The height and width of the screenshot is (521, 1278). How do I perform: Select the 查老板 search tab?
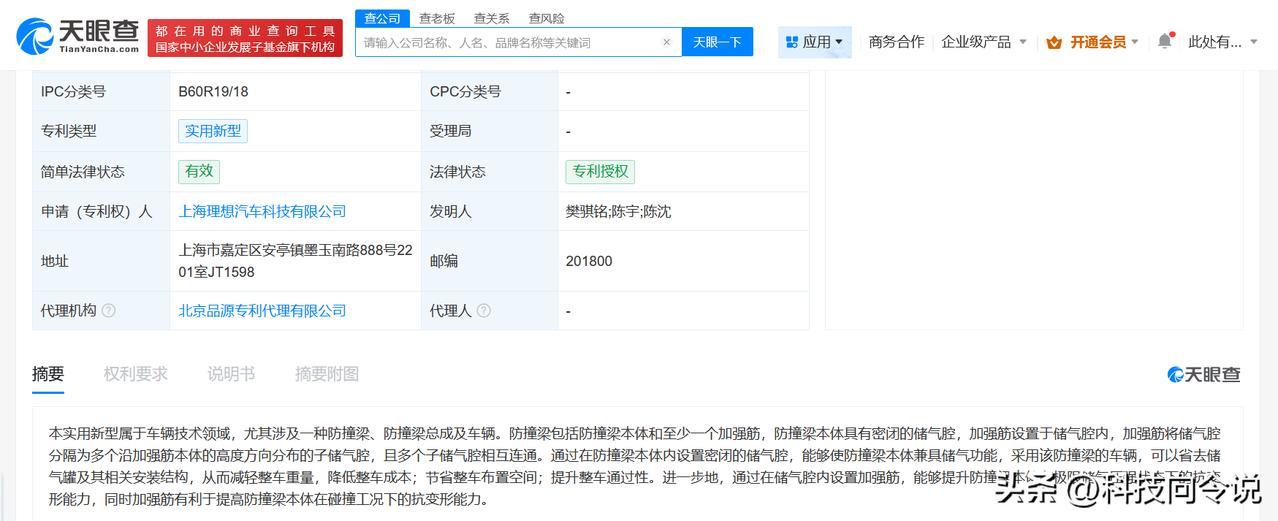click(x=437, y=18)
